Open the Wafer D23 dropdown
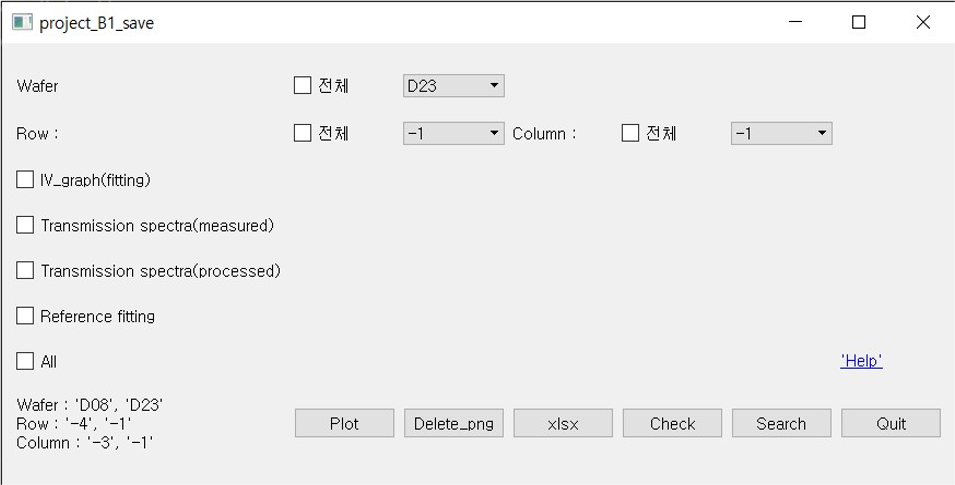Image resolution: width=955 pixels, height=485 pixels. pos(453,86)
